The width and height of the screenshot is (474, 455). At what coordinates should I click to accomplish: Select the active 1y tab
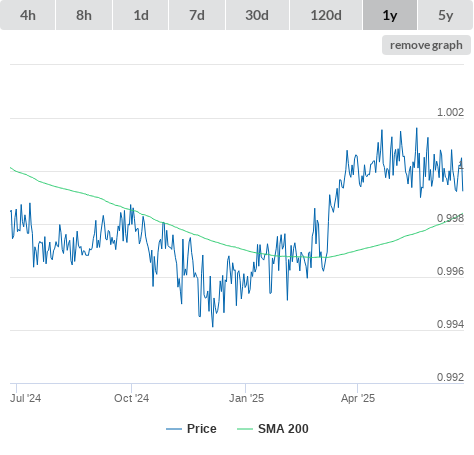point(390,15)
